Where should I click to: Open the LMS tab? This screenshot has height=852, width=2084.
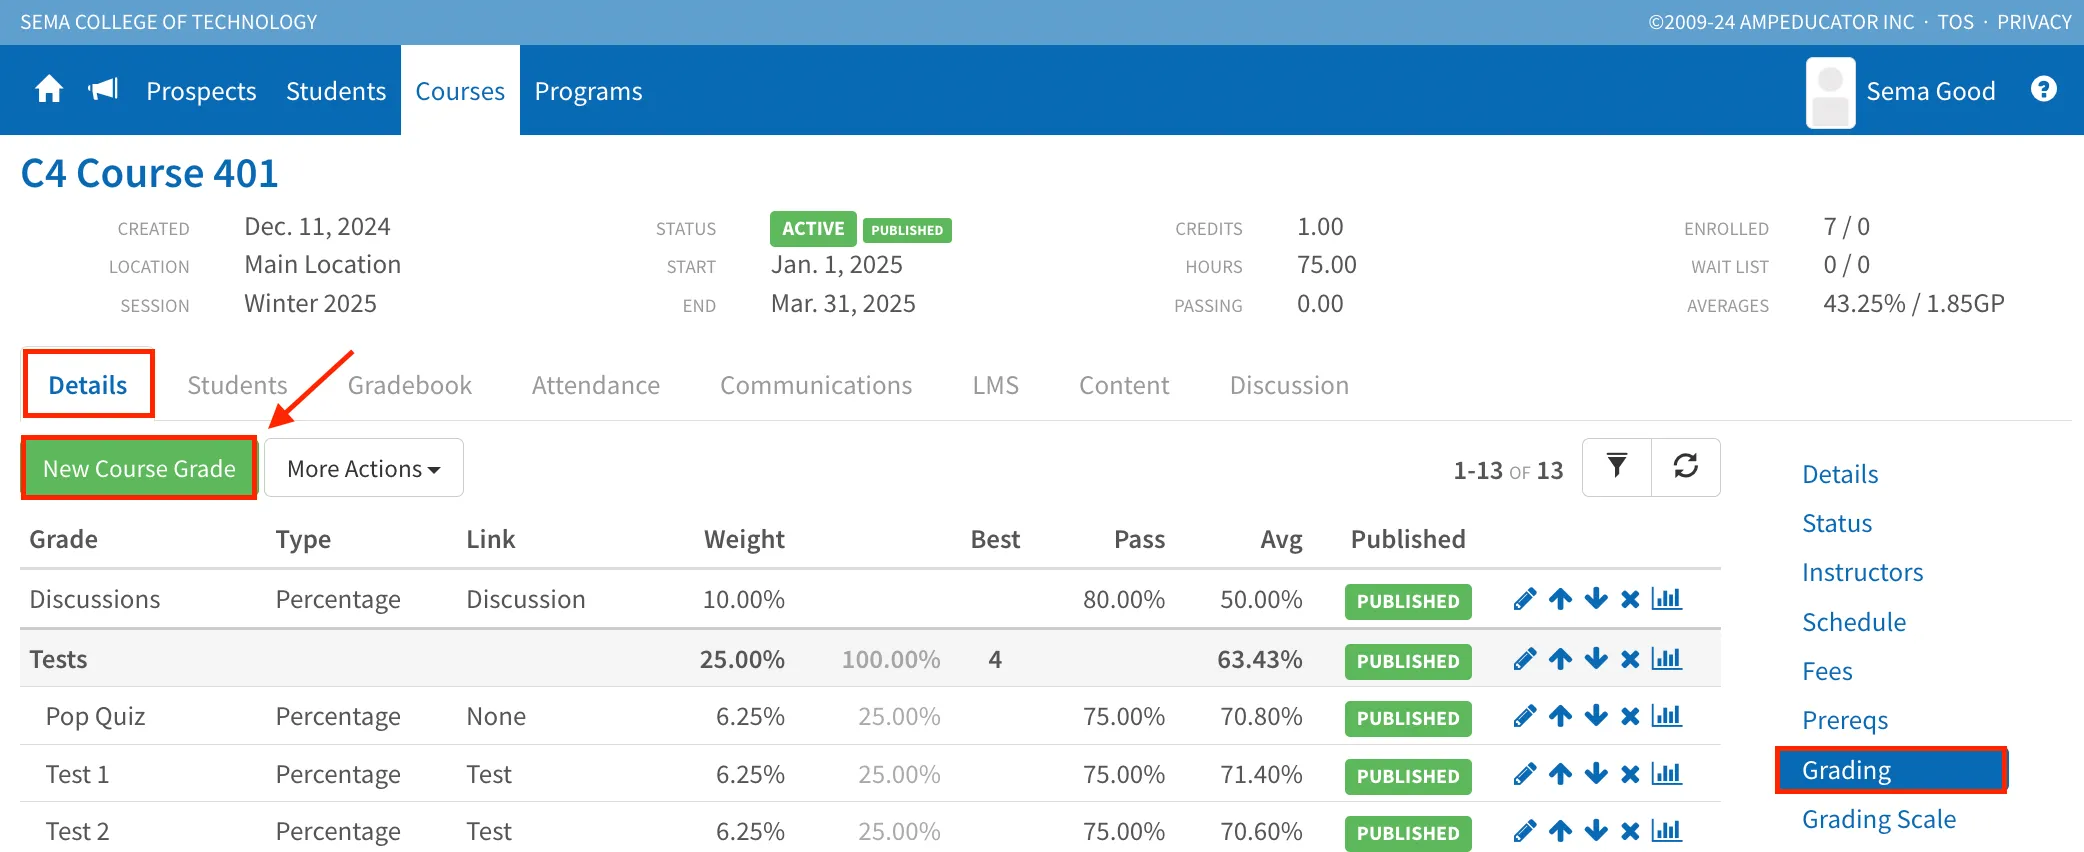pos(996,385)
